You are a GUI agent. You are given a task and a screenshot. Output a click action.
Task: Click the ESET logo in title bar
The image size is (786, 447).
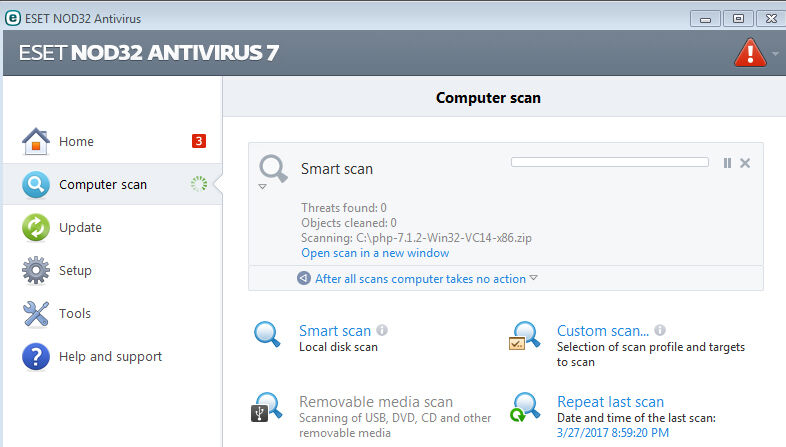point(13,18)
